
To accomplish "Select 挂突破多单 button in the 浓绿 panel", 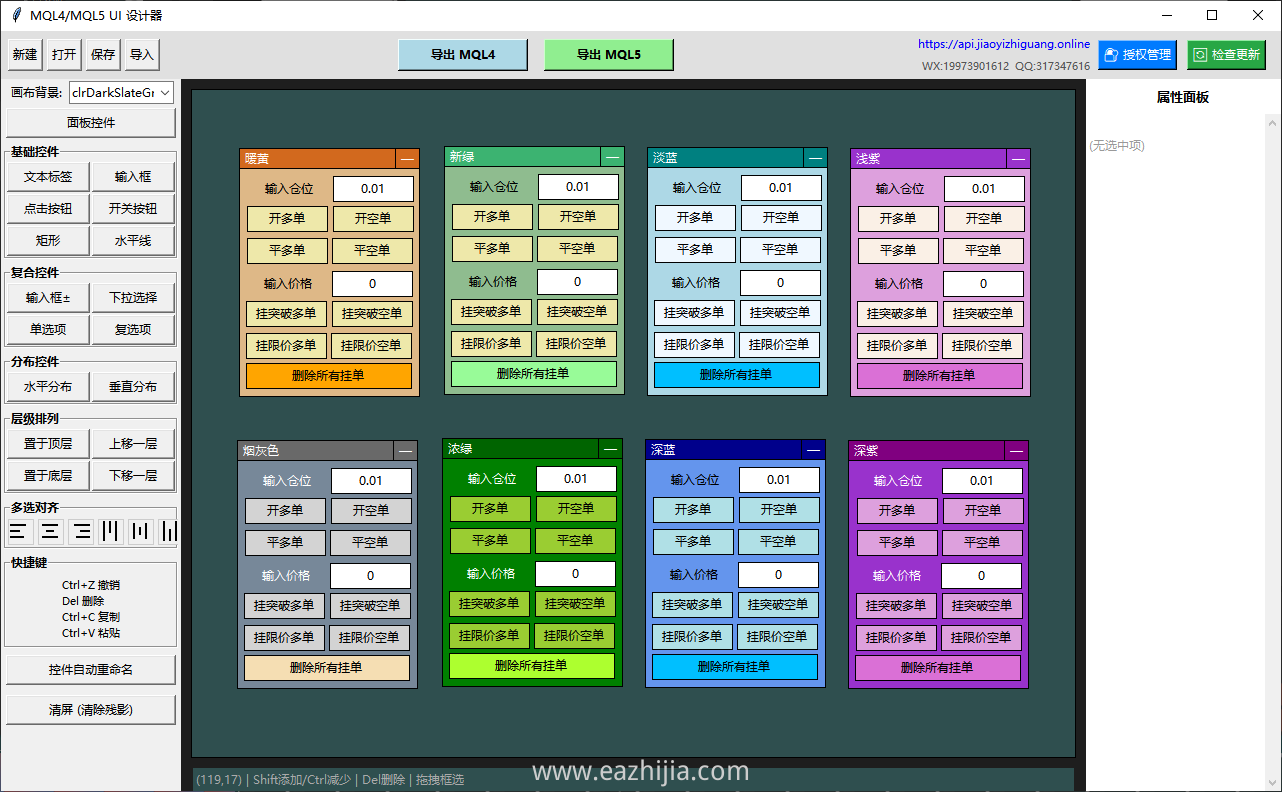I will [x=489, y=604].
